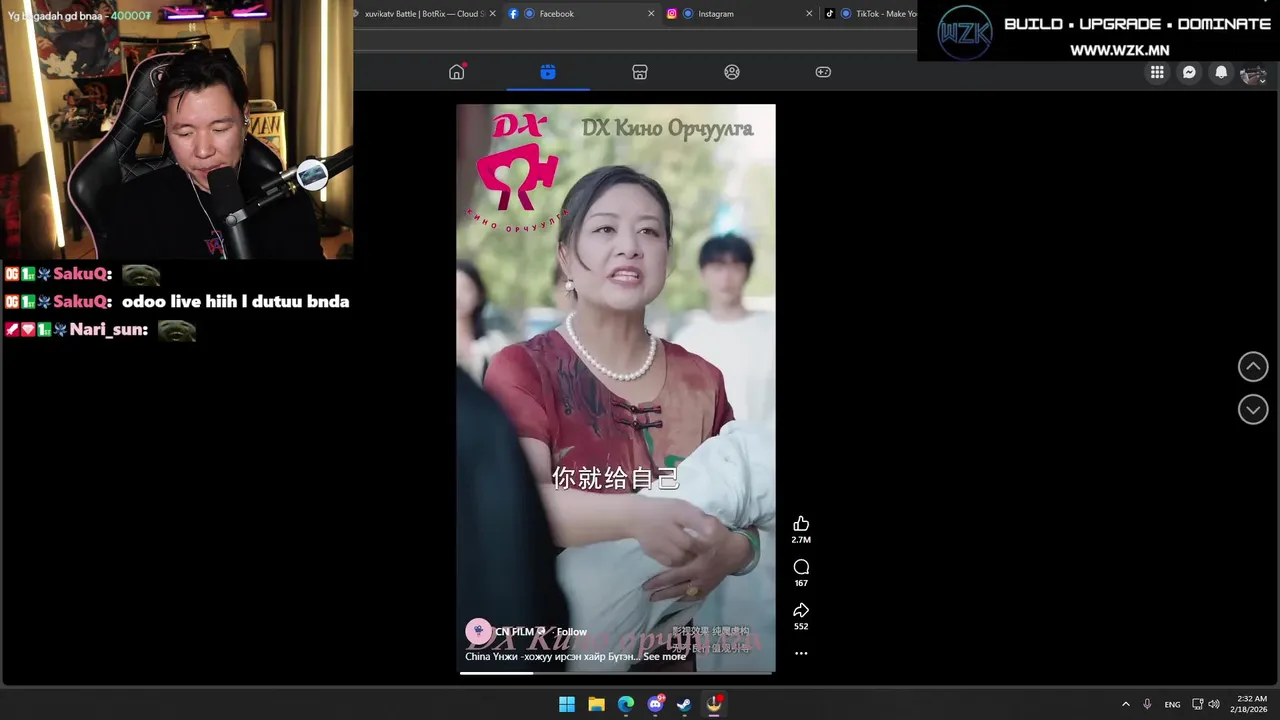
Task: Open Facebook Marketplace icon
Action: (640, 72)
